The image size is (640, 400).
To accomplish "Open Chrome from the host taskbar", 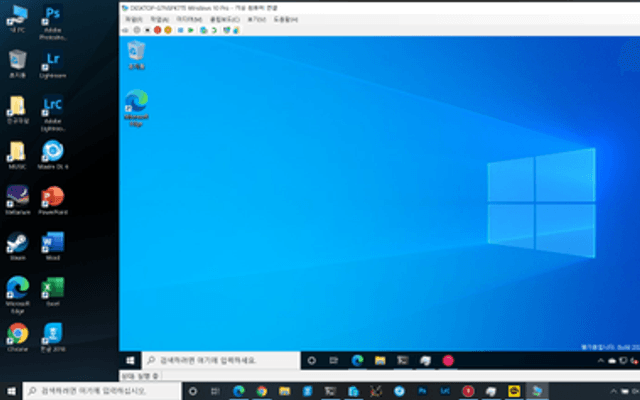I will [x=262, y=391].
